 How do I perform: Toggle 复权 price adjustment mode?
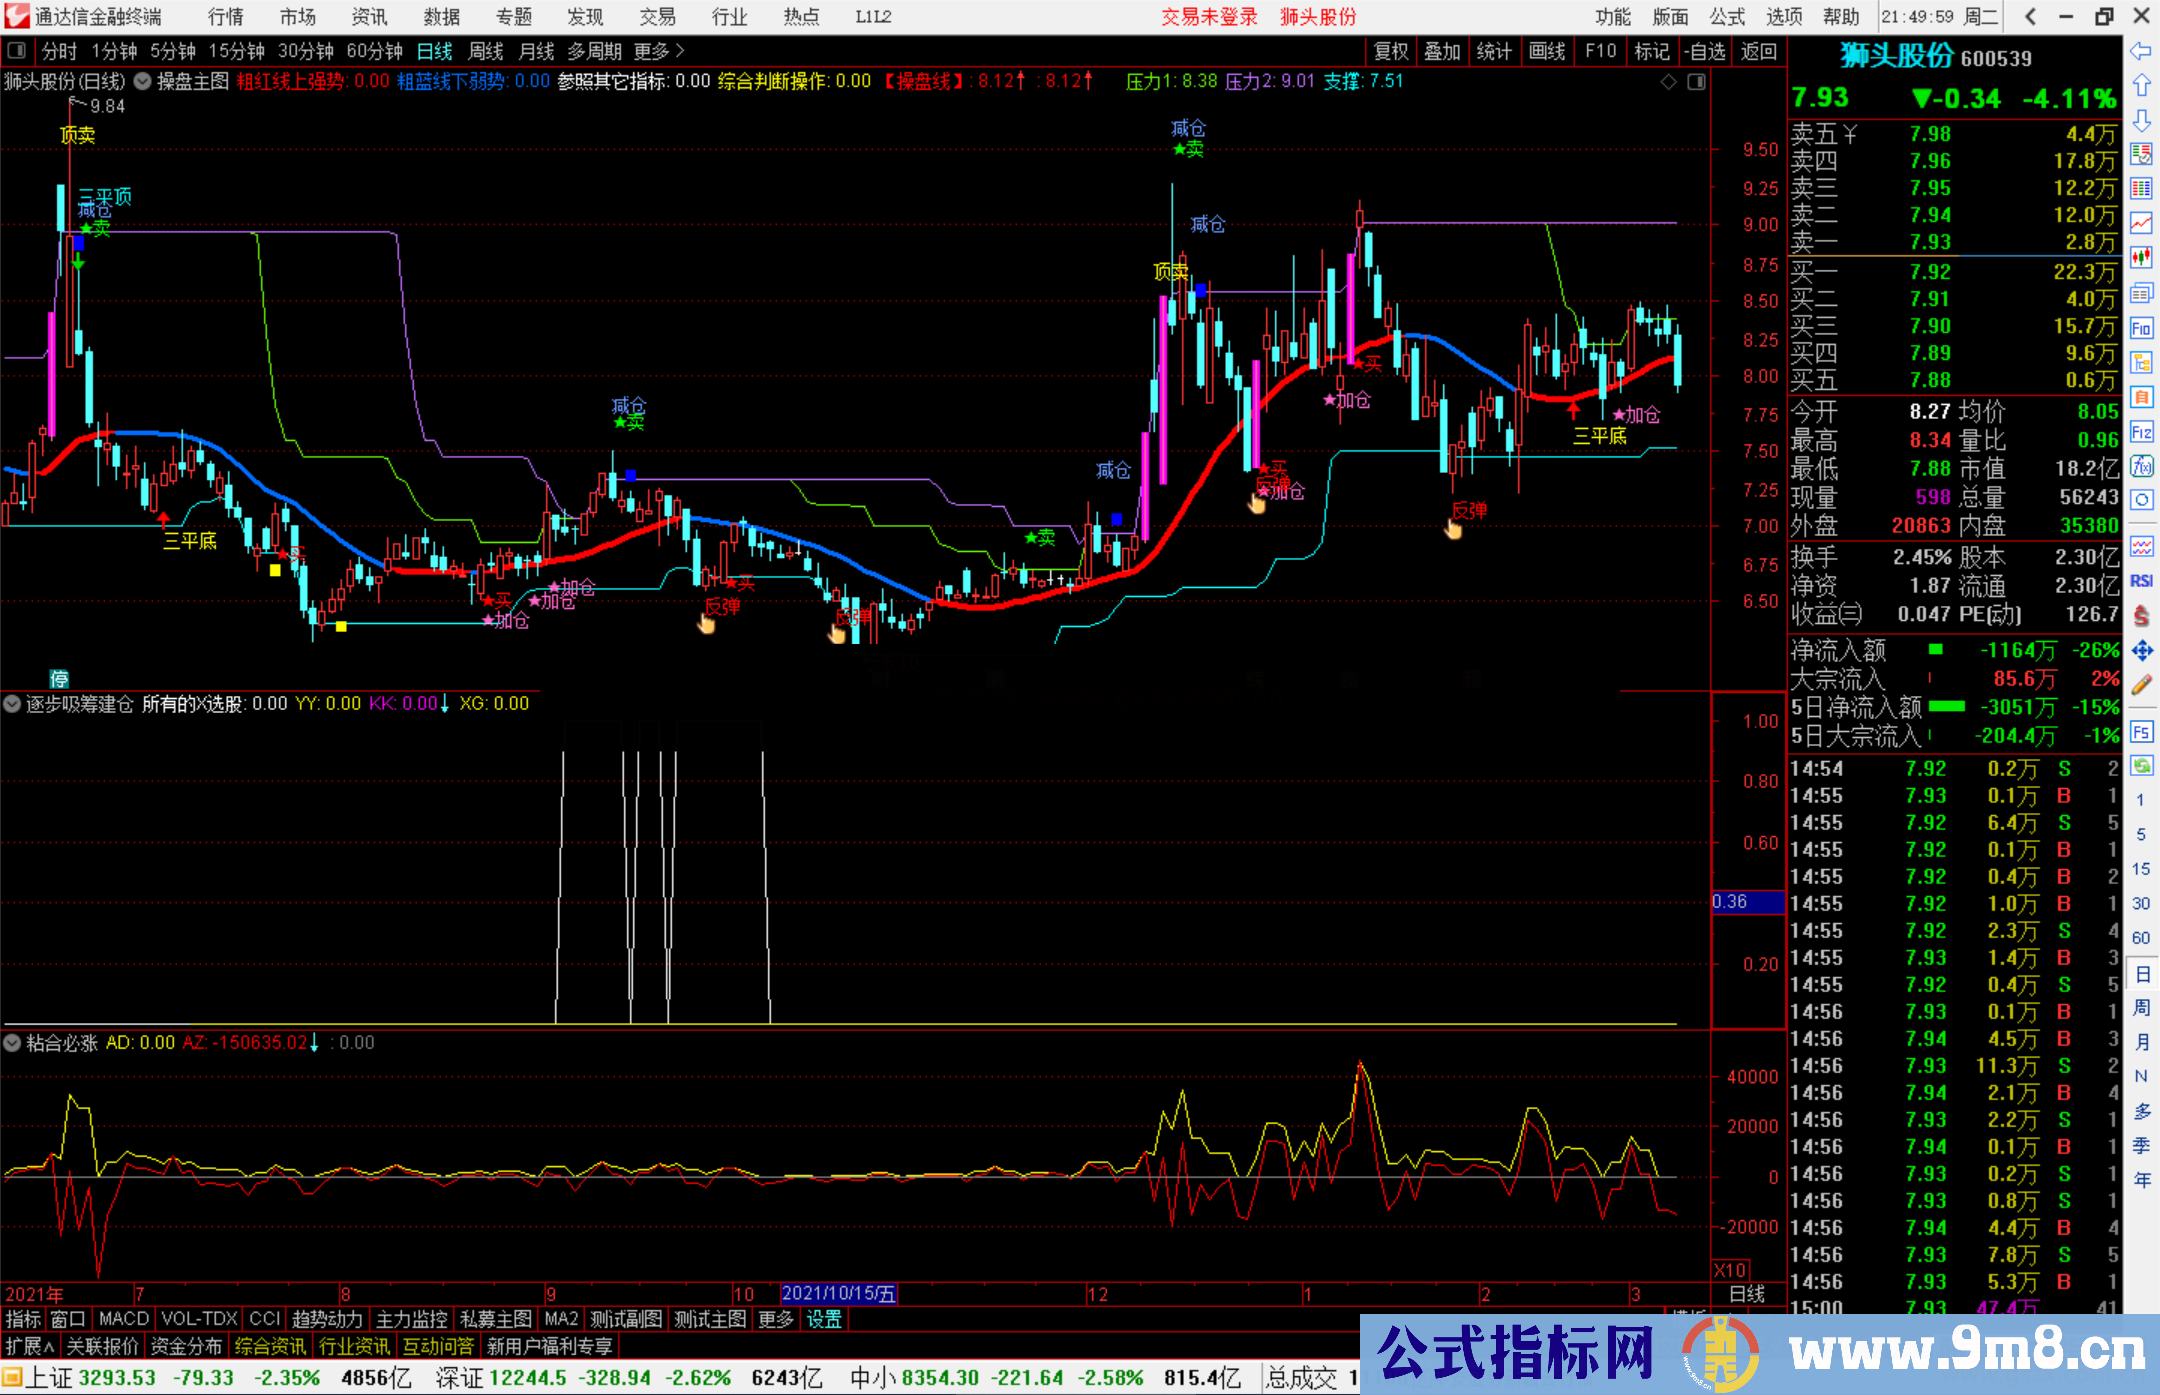tap(1390, 51)
